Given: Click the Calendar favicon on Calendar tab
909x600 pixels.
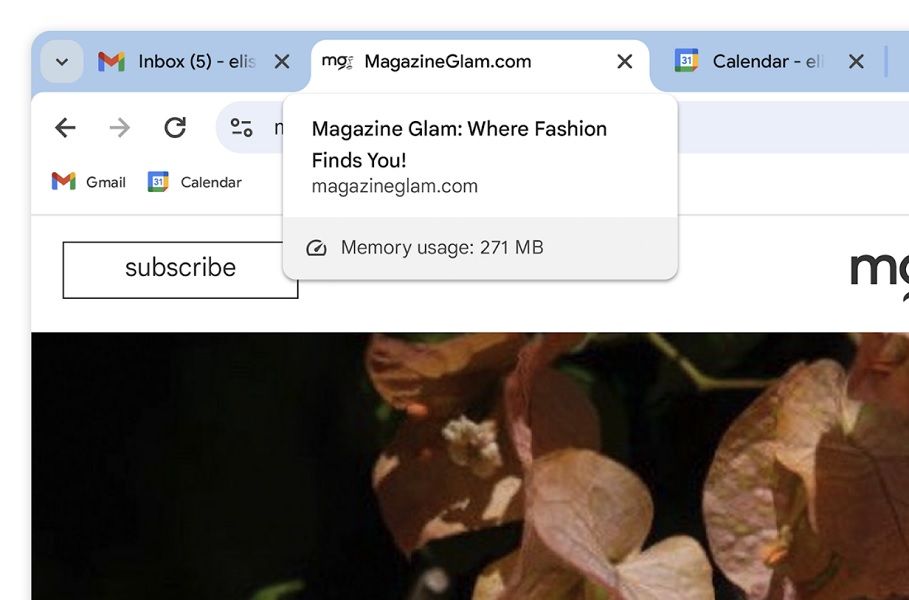Looking at the screenshot, I should pyautogui.click(x=686, y=61).
